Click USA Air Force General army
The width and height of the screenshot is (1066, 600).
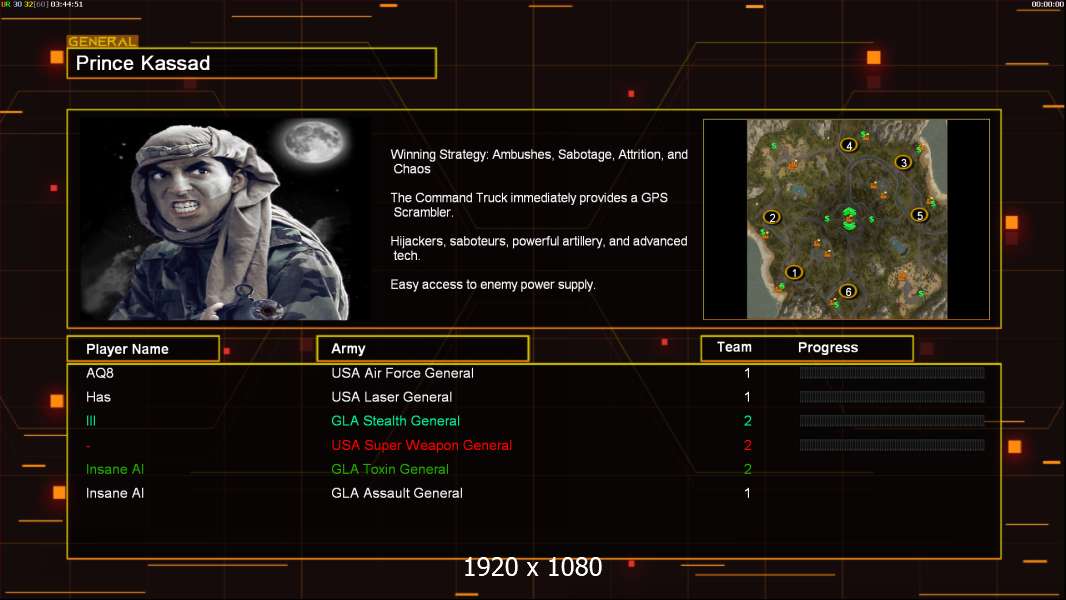click(x=402, y=373)
